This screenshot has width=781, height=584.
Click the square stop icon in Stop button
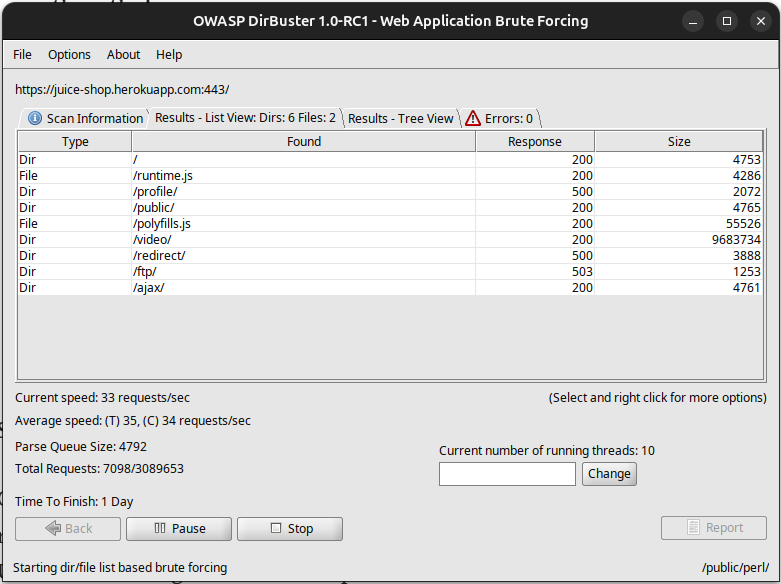[276, 528]
